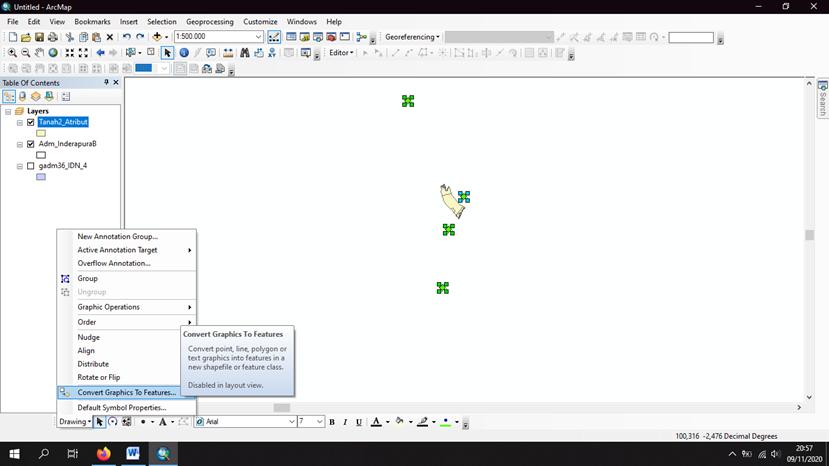
Task: Open the font size dropdown
Action: 319,422
